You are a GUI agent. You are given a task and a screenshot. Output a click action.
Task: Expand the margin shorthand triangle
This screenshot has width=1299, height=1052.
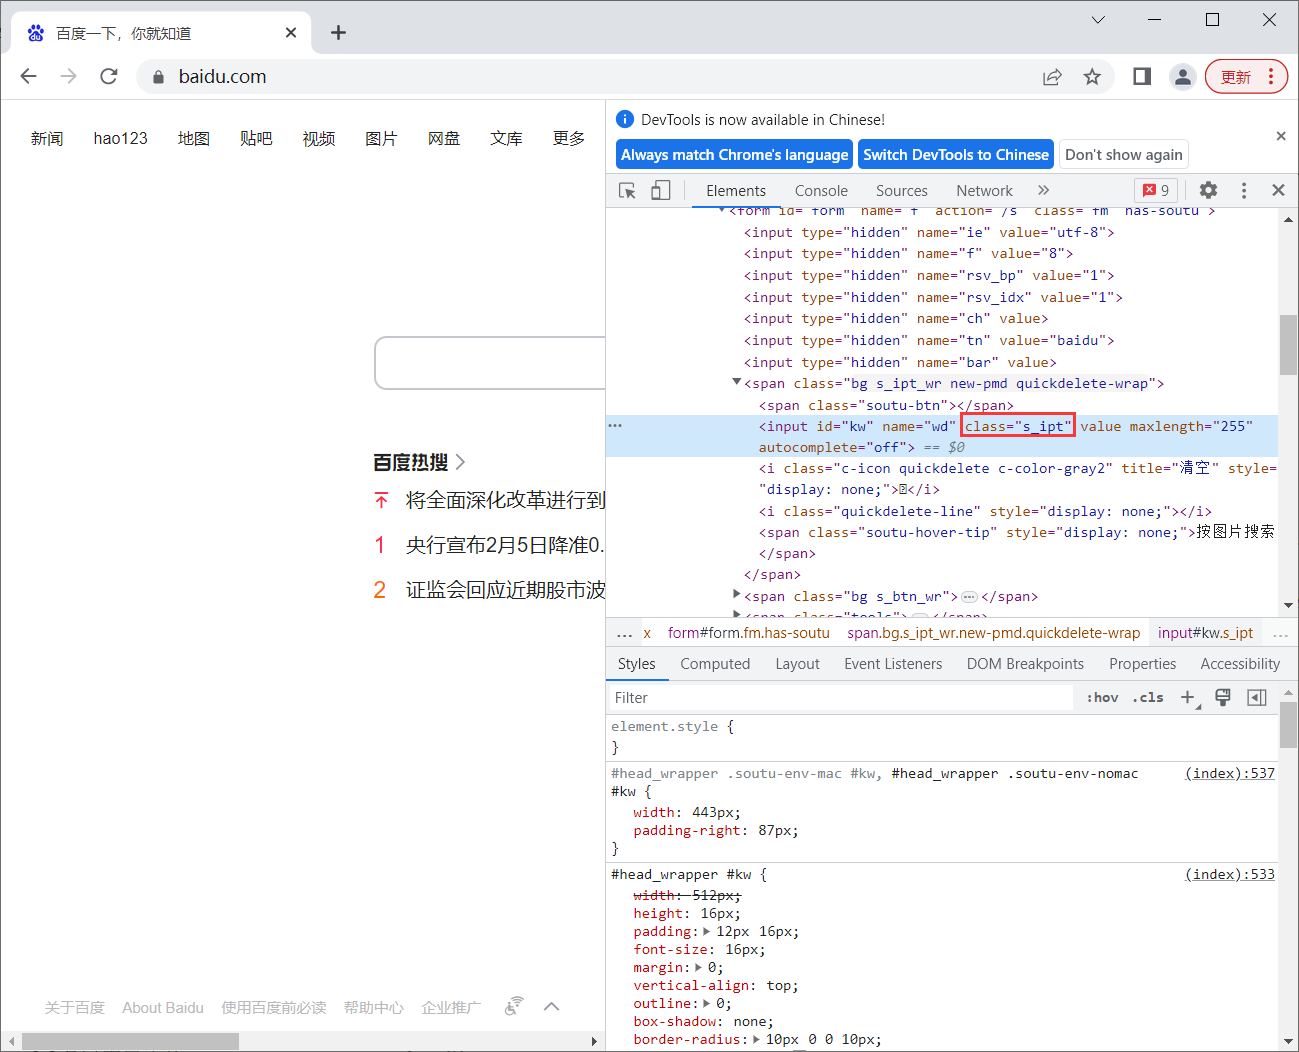pos(699,967)
